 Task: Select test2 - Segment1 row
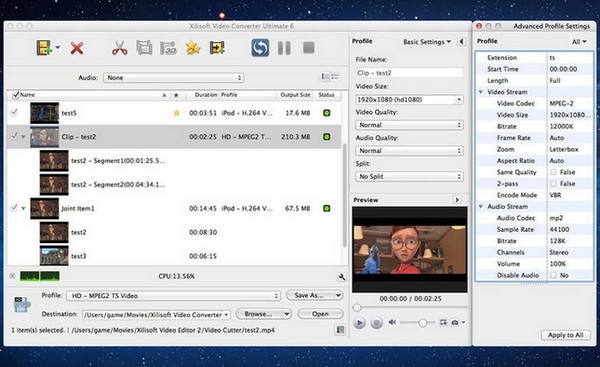click(x=173, y=161)
